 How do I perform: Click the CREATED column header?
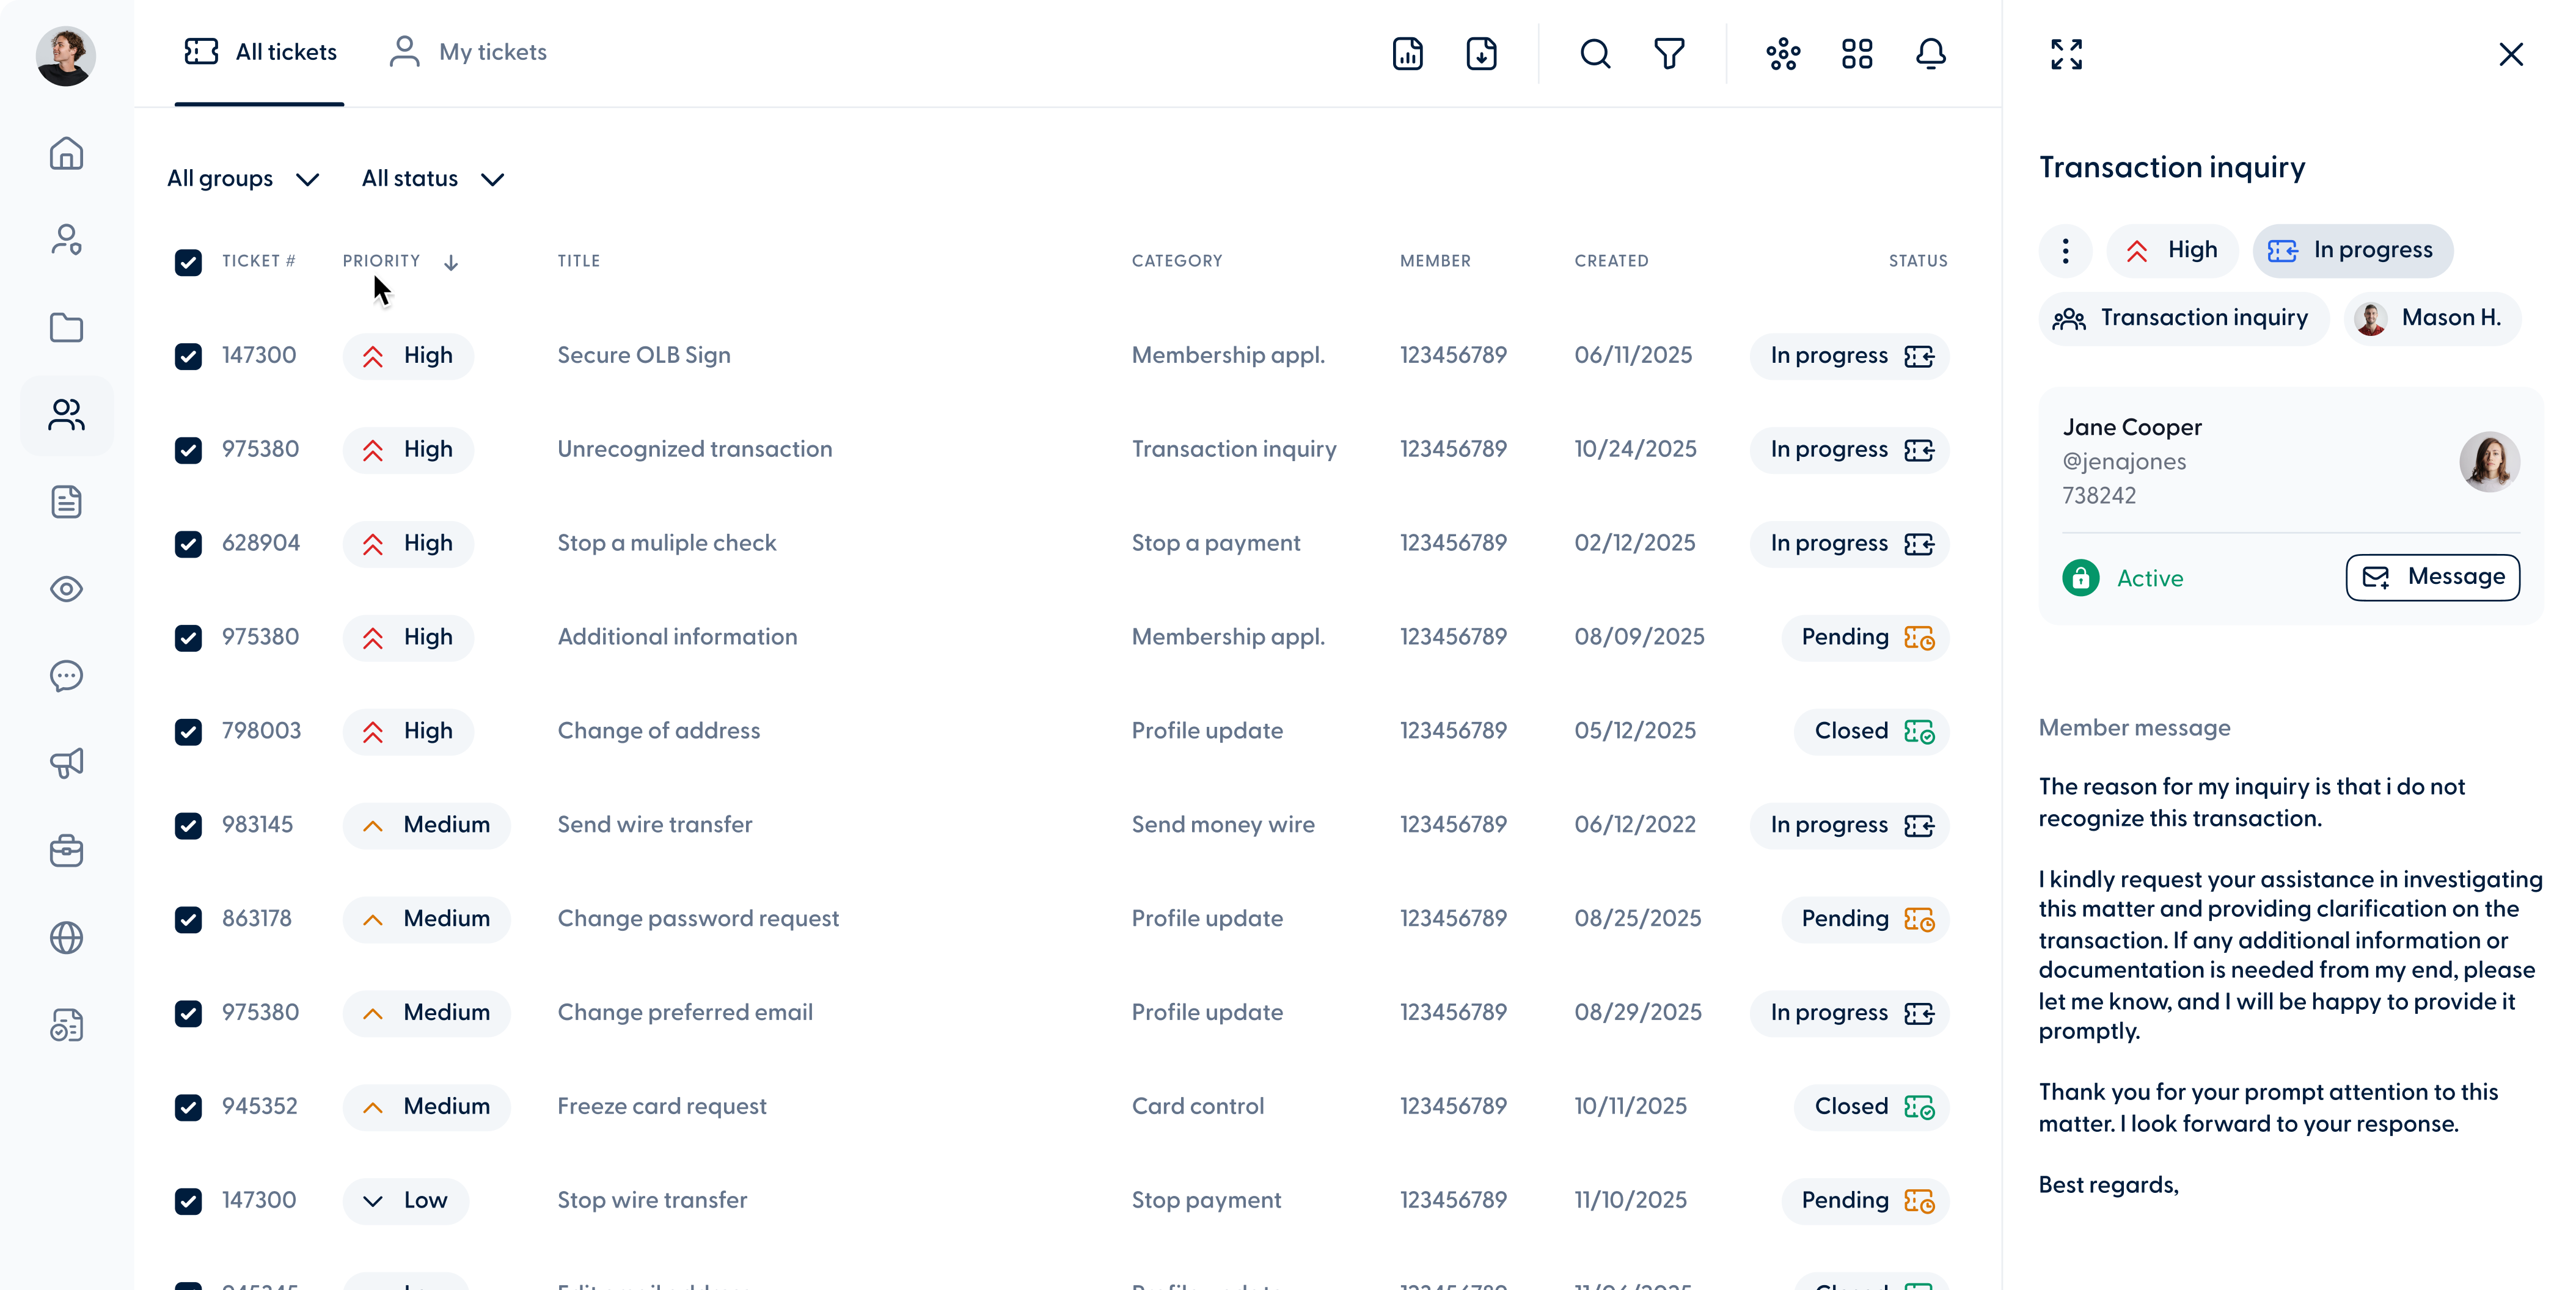tap(1611, 261)
